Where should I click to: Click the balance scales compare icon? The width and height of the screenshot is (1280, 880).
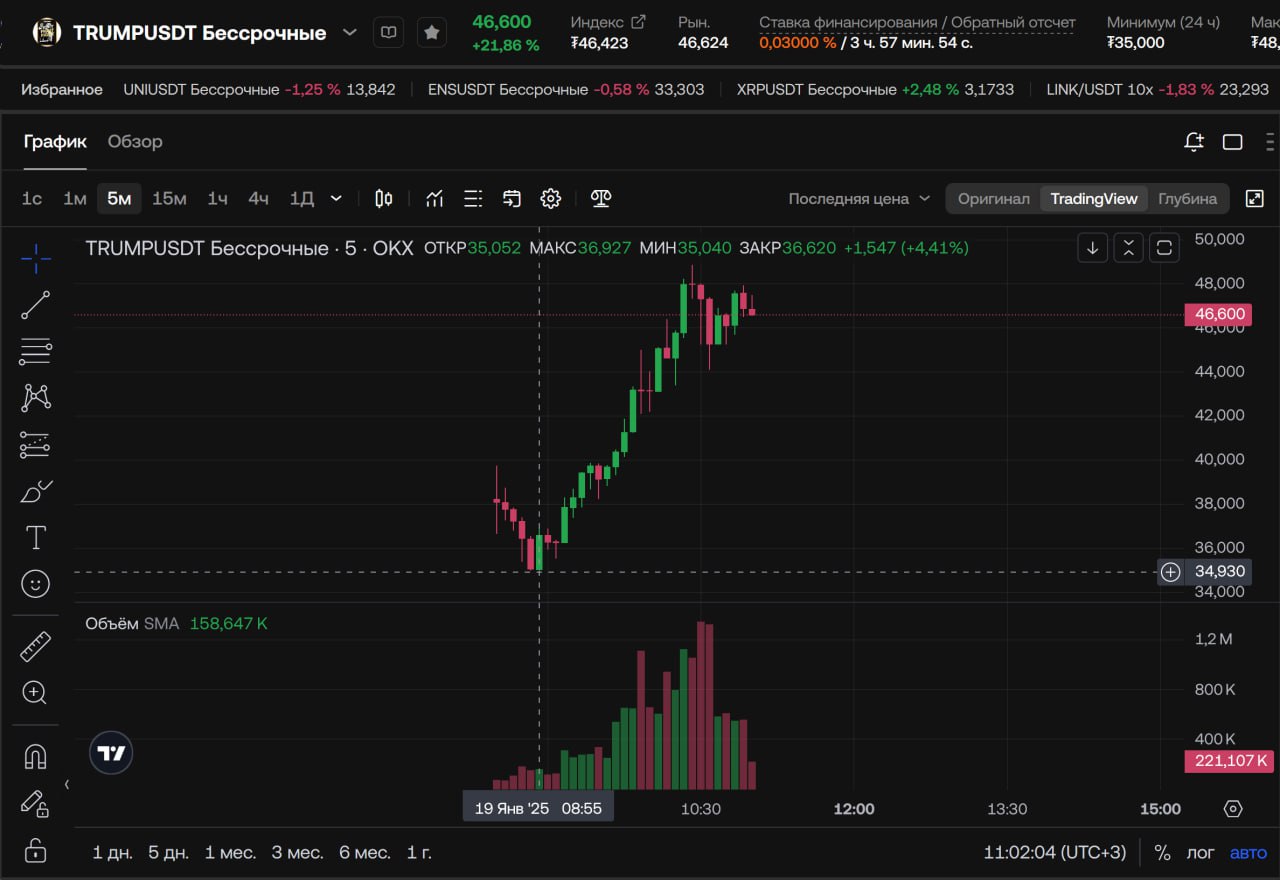(601, 199)
